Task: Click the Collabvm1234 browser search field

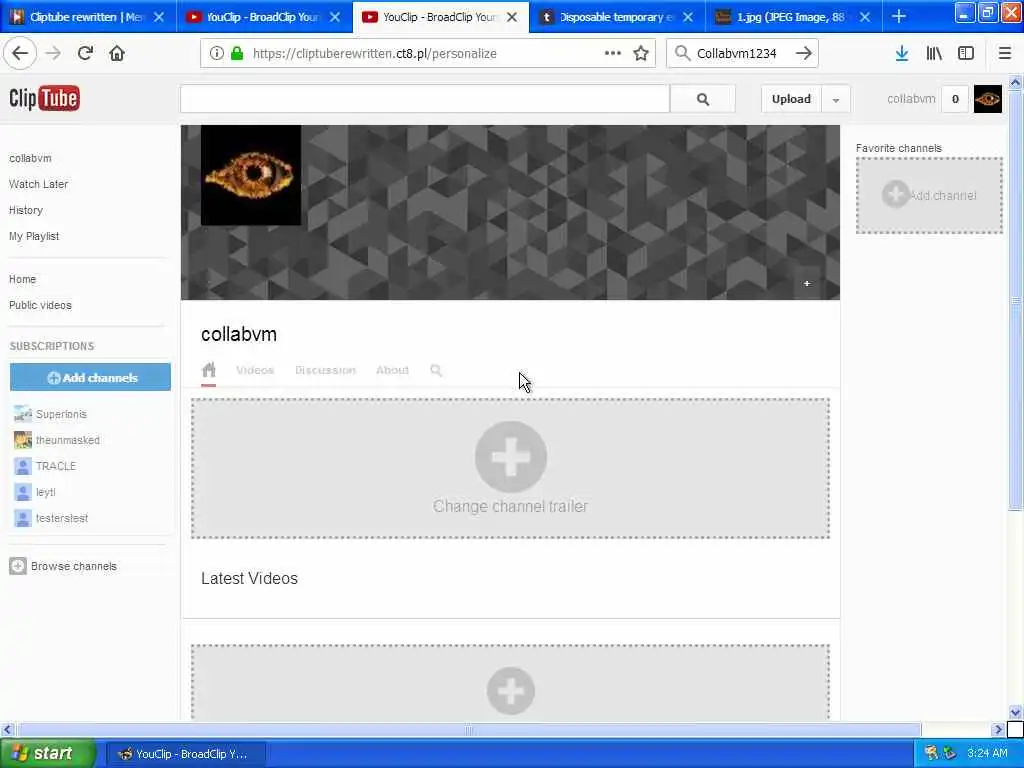Action: click(742, 54)
